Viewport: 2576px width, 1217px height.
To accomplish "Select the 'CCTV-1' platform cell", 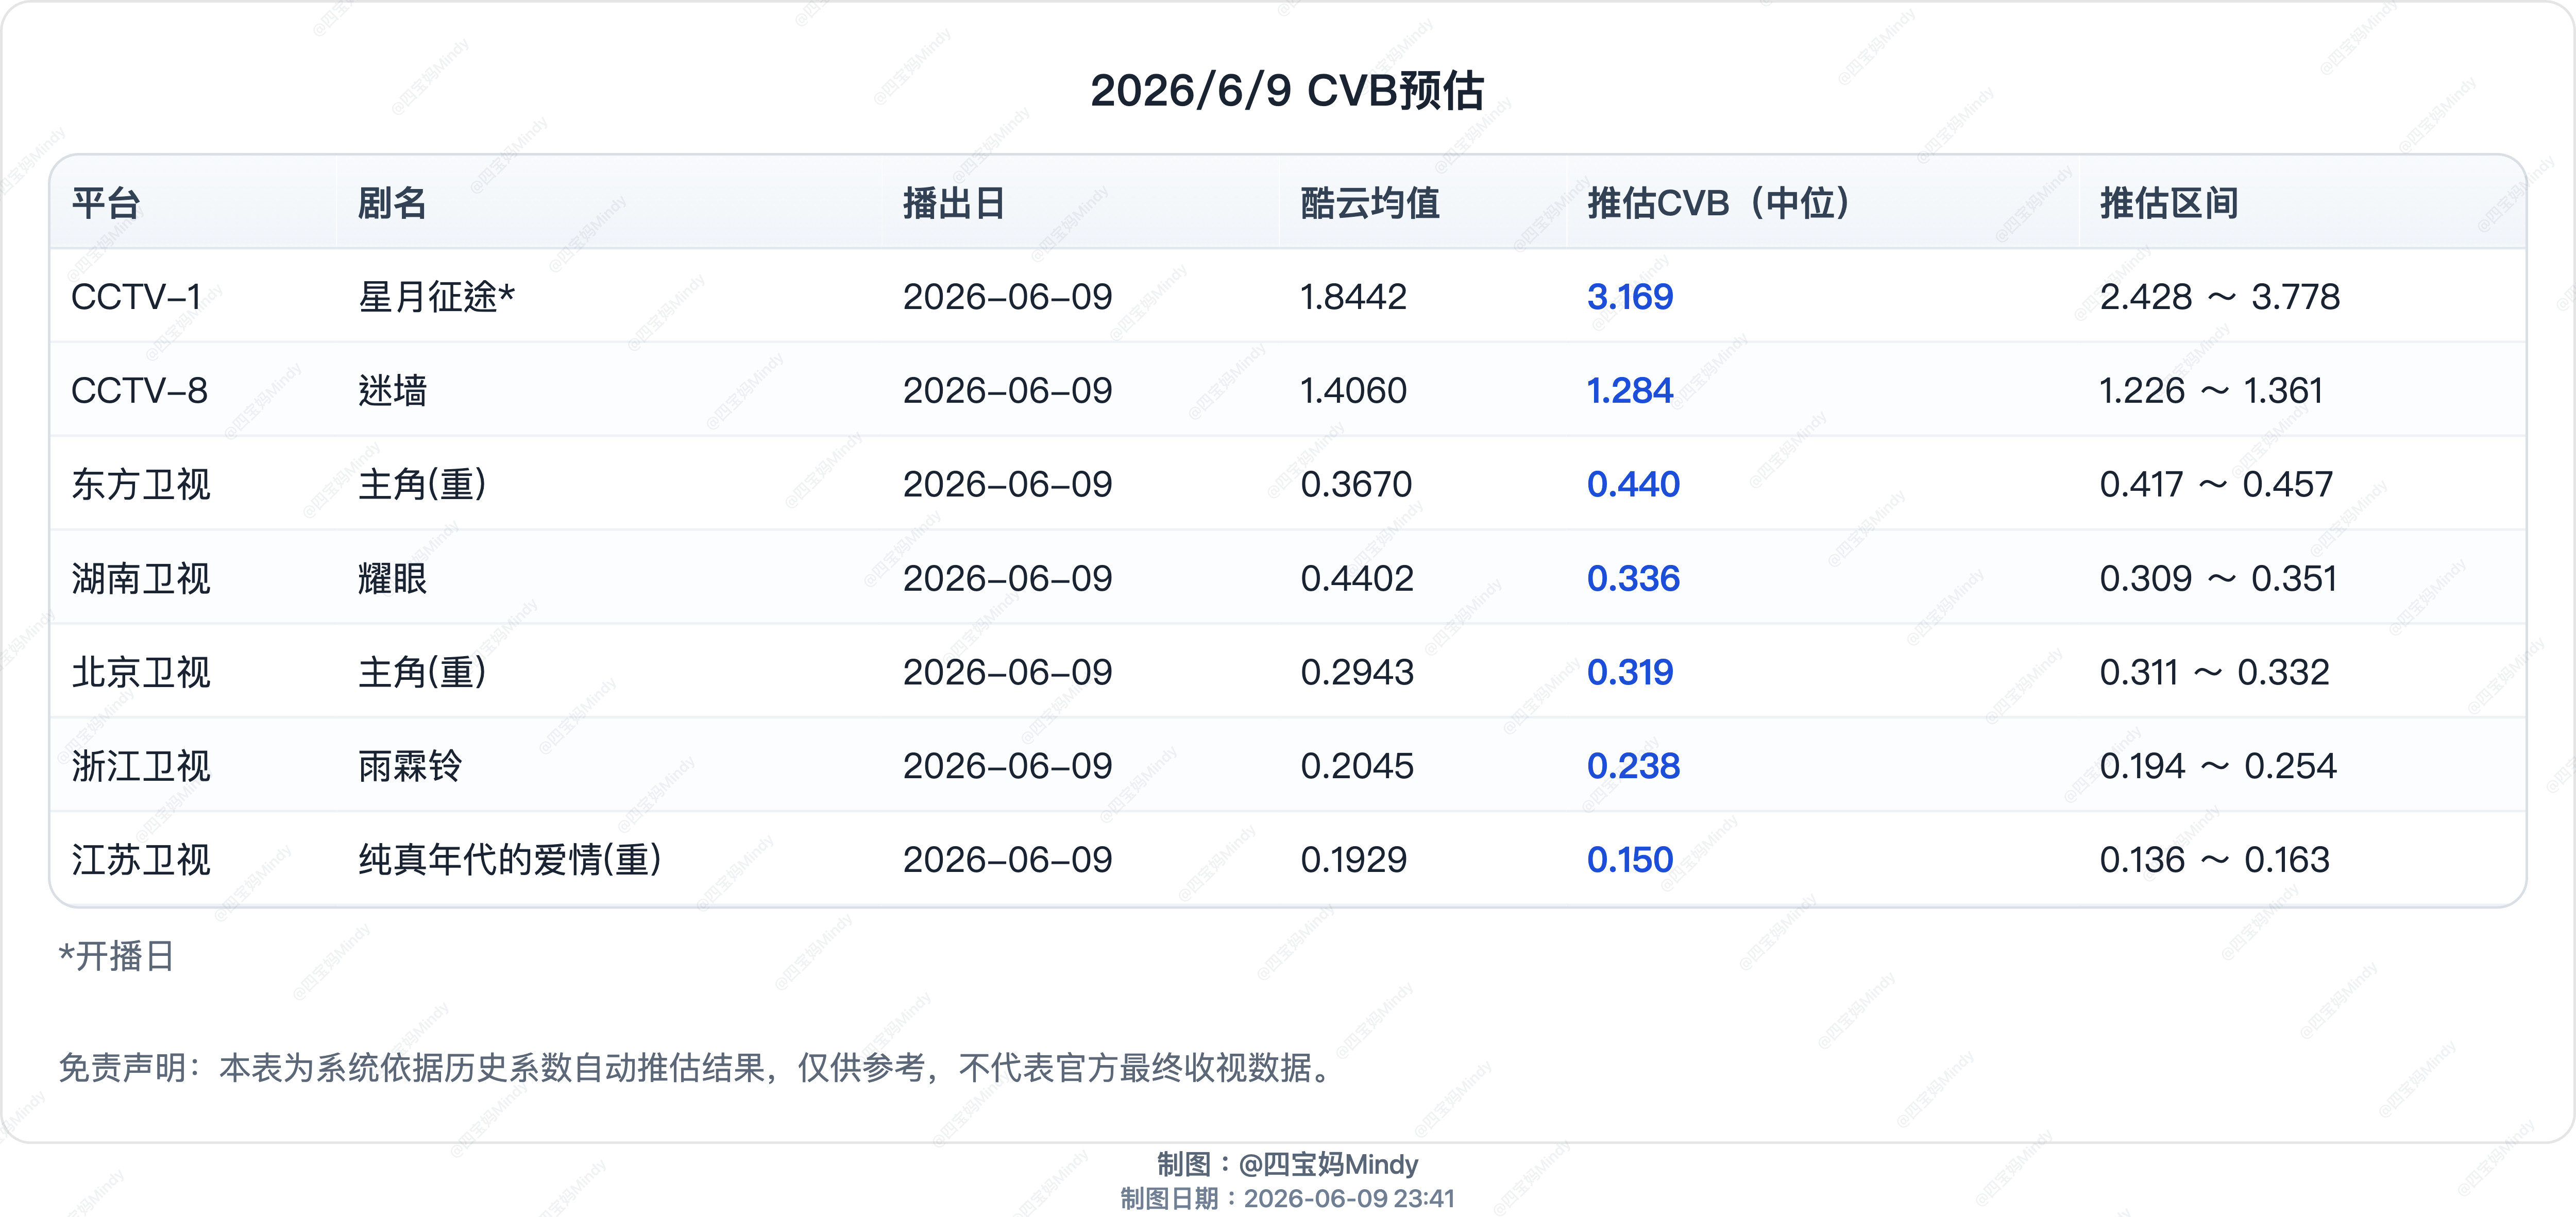I will tap(136, 297).
